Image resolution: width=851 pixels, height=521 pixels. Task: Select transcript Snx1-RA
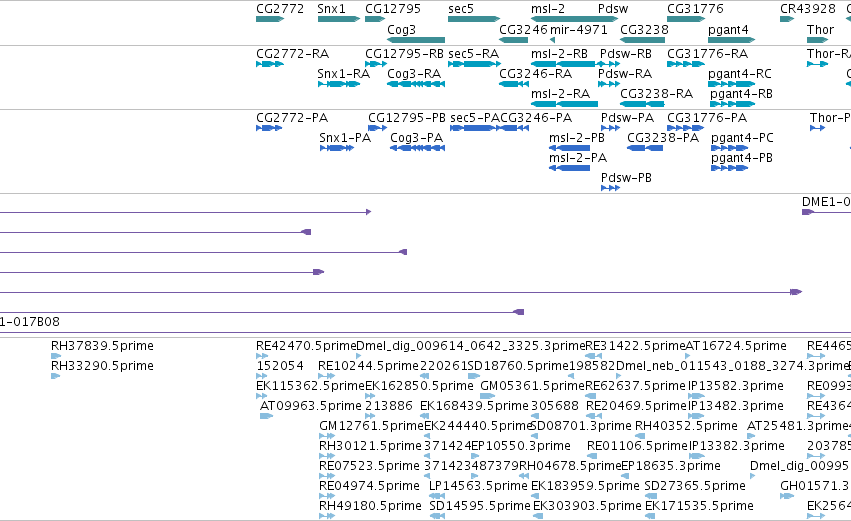pyautogui.click(x=344, y=74)
